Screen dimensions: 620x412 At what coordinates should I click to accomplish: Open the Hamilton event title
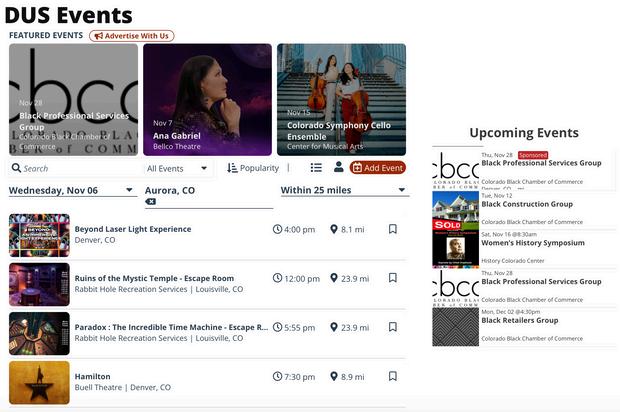(x=93, y=376)
